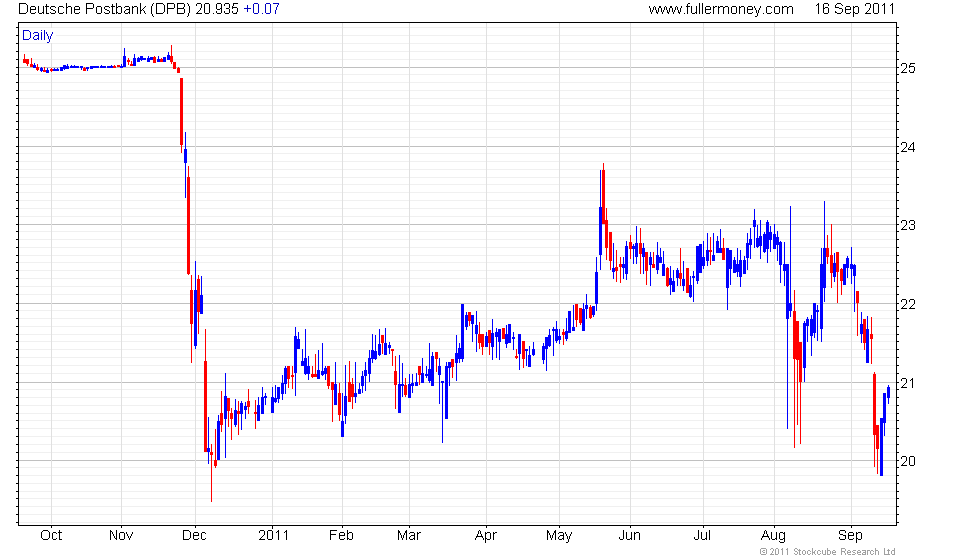Click the 2011 year label on time axis
The image size is (980, 560).
[274, 536]
